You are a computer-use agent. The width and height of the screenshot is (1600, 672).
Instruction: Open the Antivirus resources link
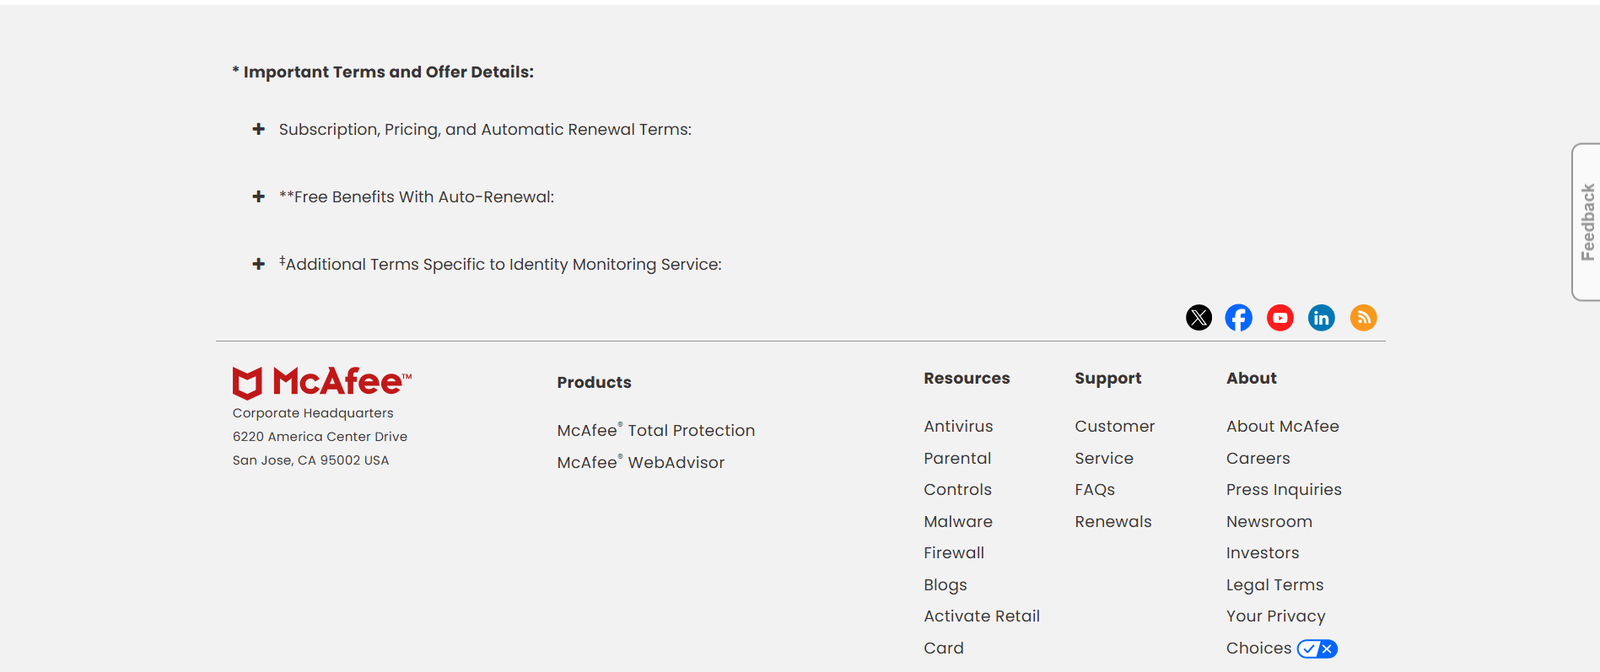click(x=957, y=427)
